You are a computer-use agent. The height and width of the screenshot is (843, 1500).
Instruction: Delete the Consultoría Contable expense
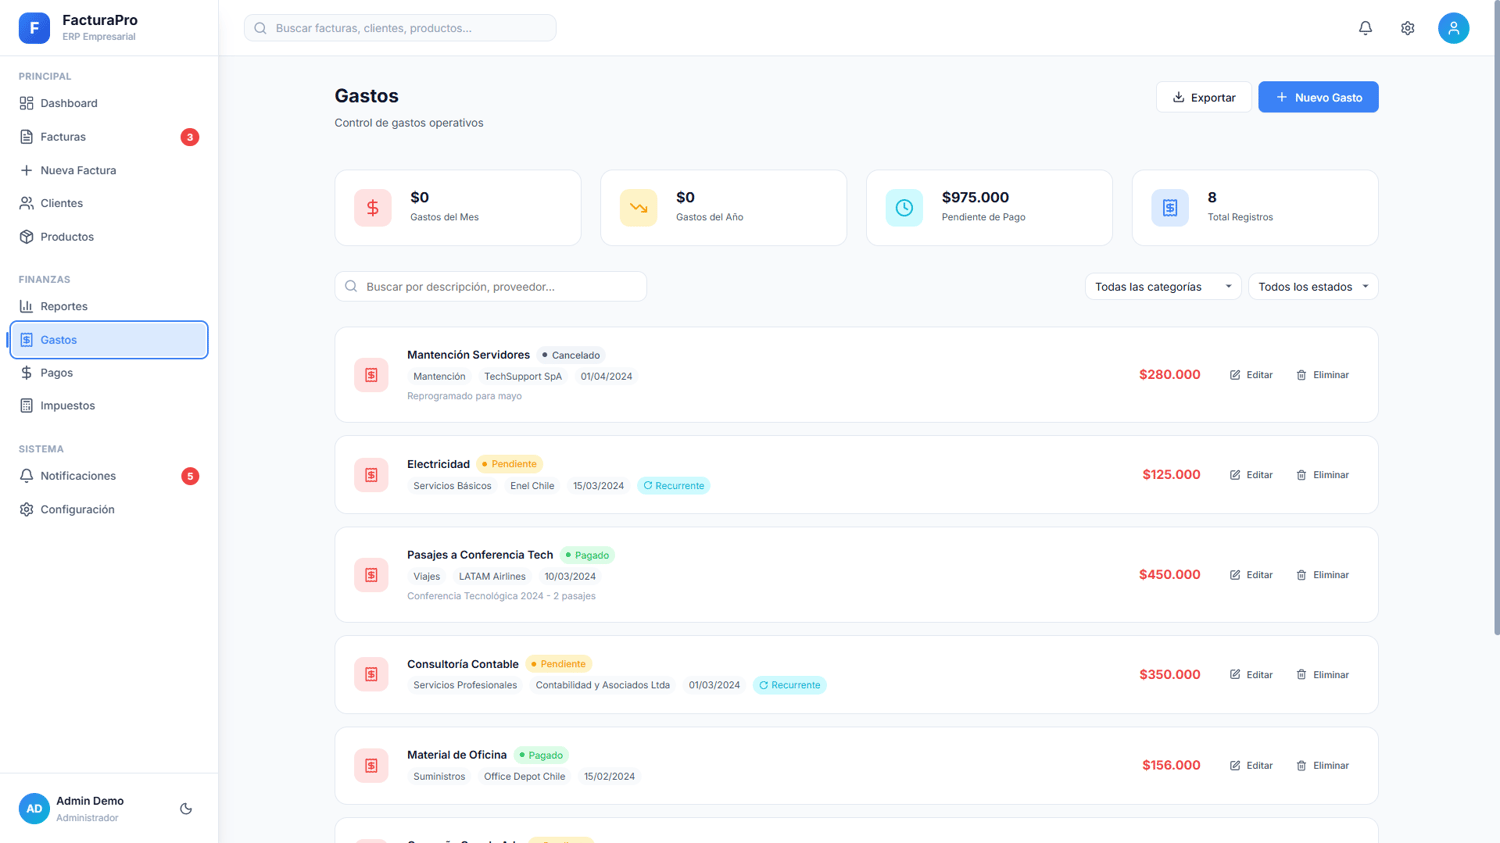click(x=1322, y=675)
